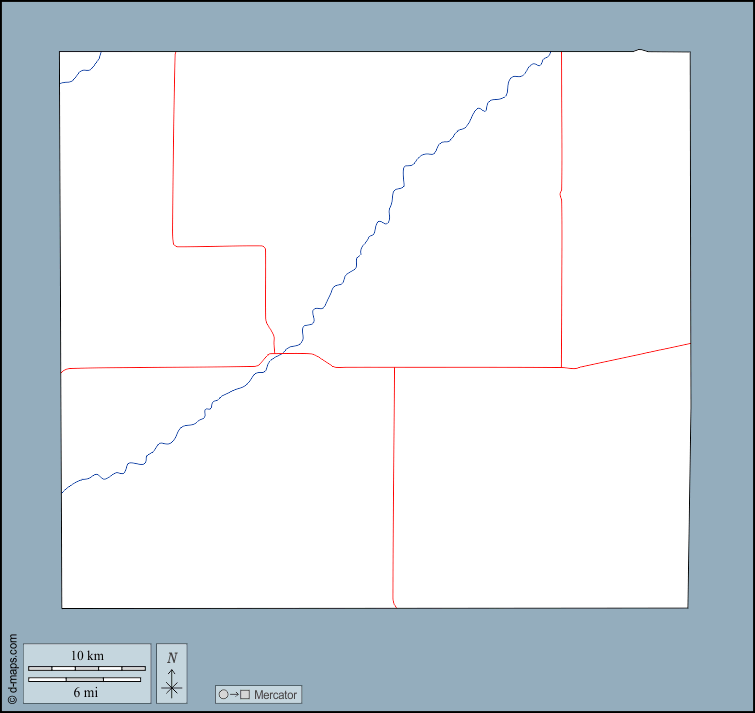This screenshot has height=713, width=755.
Task: Click the river and road crossing at center
Action: point(284,353)
